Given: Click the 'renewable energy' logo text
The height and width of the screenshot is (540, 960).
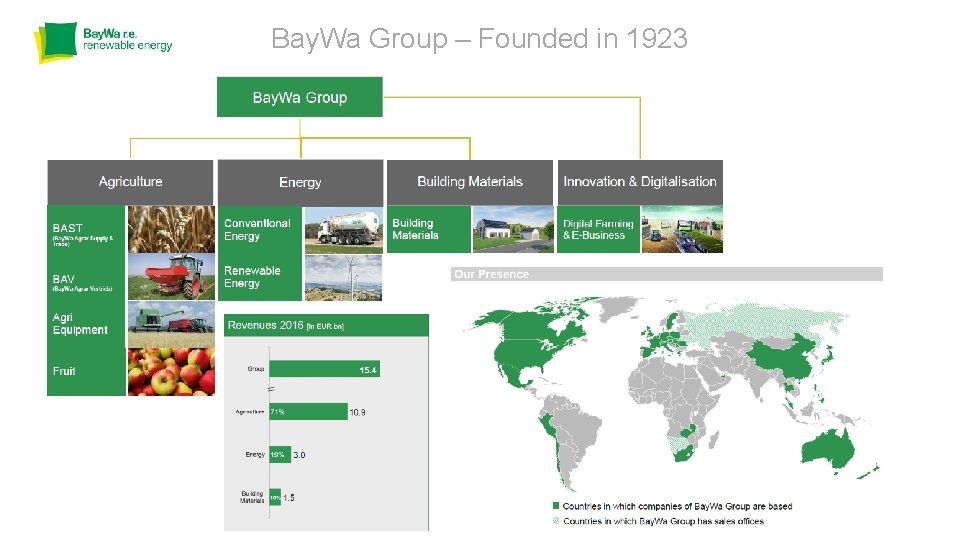Looking at the screenshot, I should point(127,46).
